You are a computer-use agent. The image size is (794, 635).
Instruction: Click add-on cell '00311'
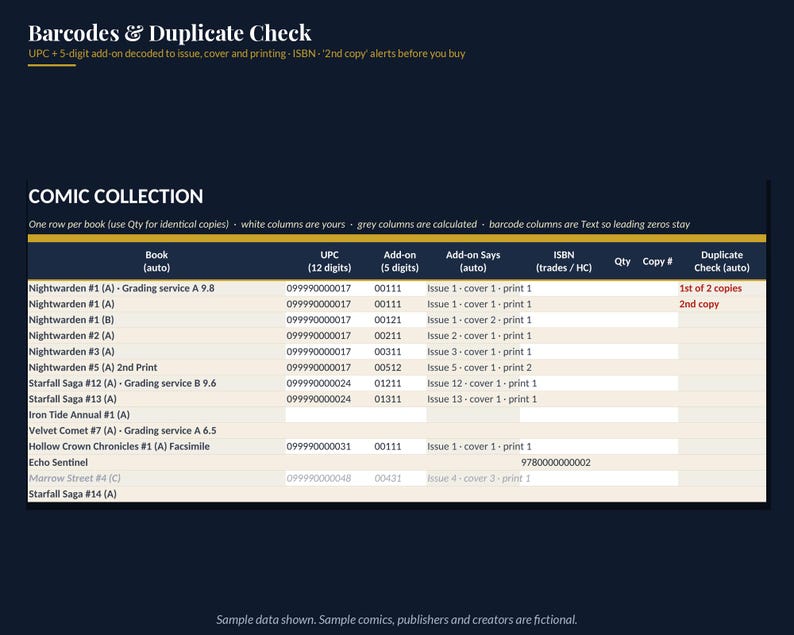[x=400, y=351]
